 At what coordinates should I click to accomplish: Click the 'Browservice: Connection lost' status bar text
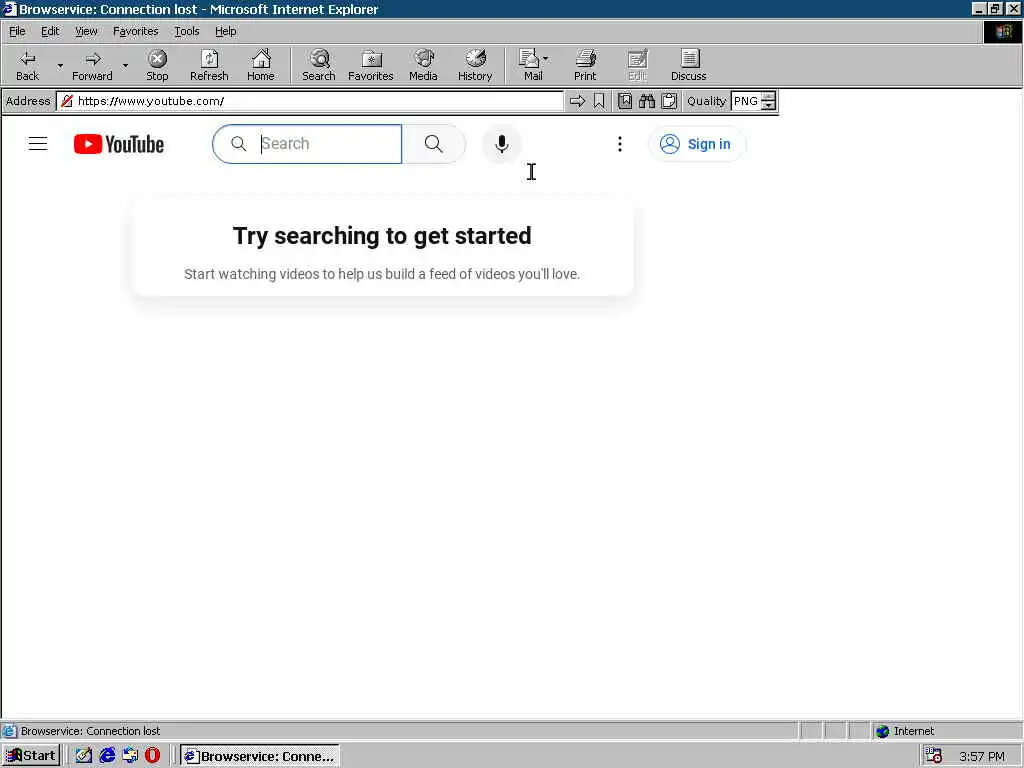point(90,731)
